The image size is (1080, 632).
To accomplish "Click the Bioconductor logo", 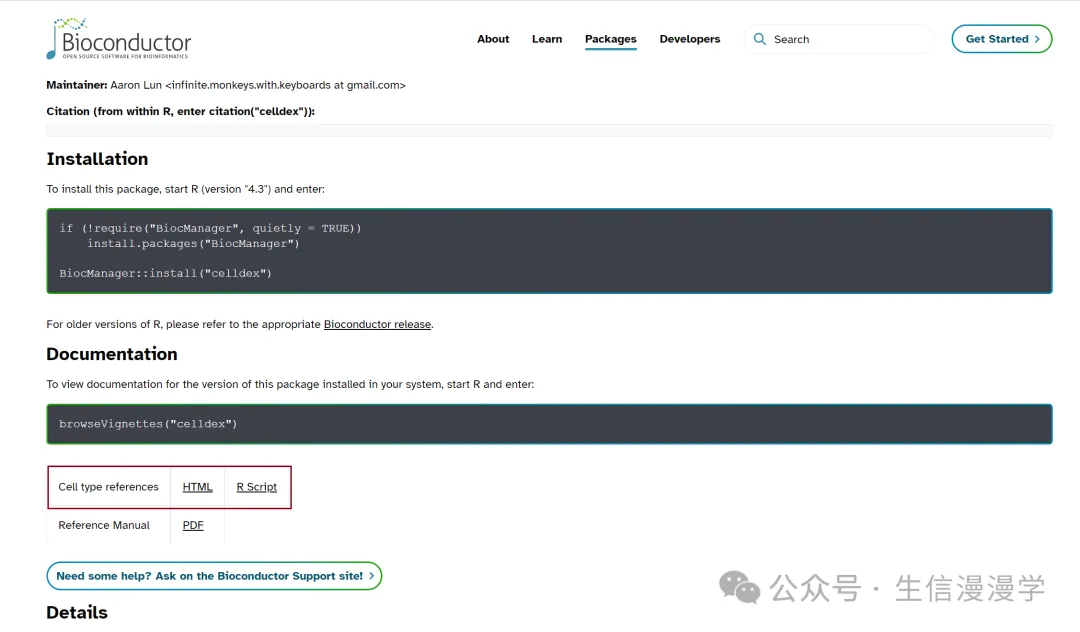I will (118, 39).
